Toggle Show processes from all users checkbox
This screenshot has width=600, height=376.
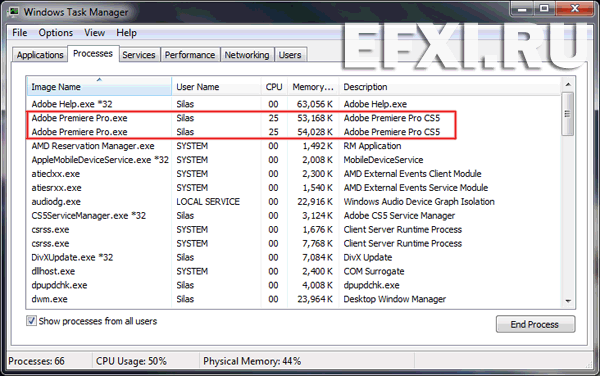tap(31, 321)
